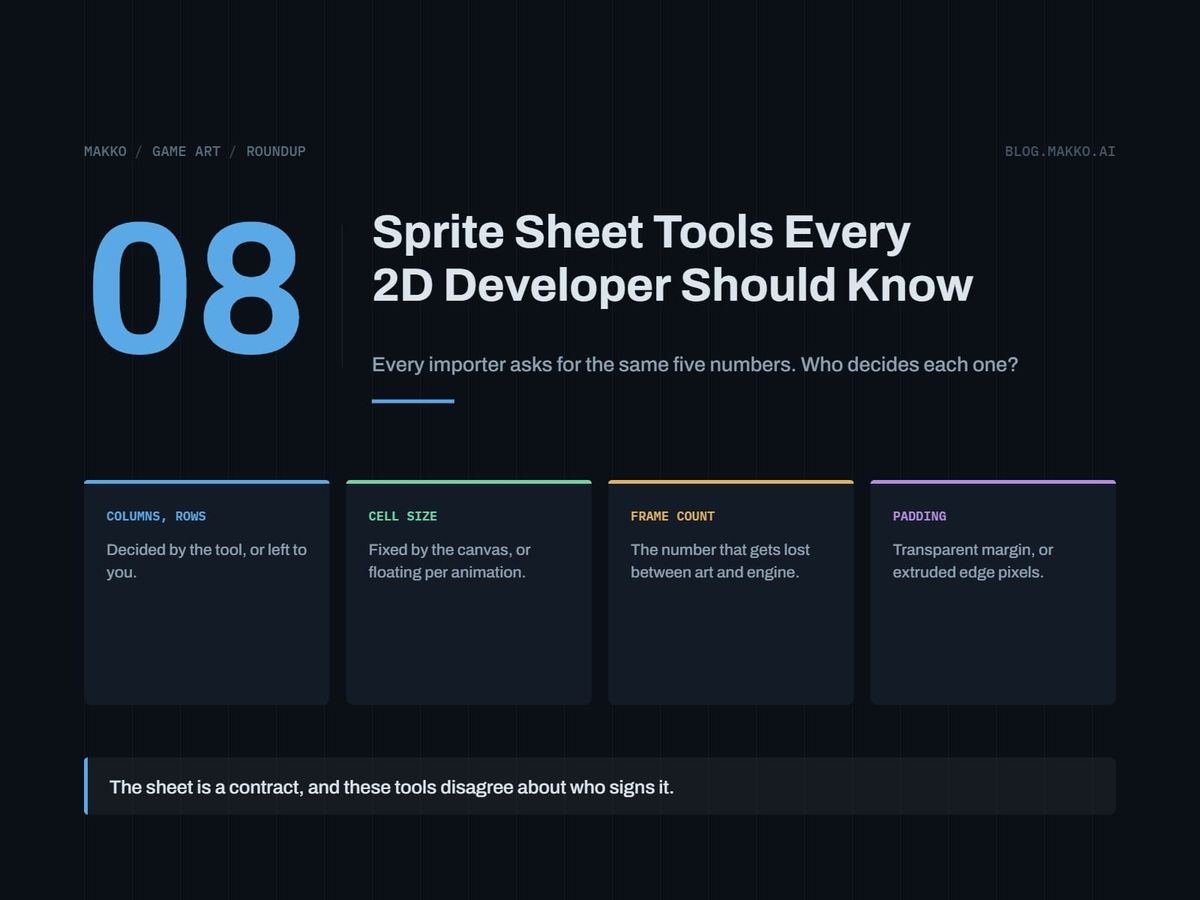Click 'The sheet is a contract' quote
This screenshot has height=900, width=1200.
click(392, 787)
